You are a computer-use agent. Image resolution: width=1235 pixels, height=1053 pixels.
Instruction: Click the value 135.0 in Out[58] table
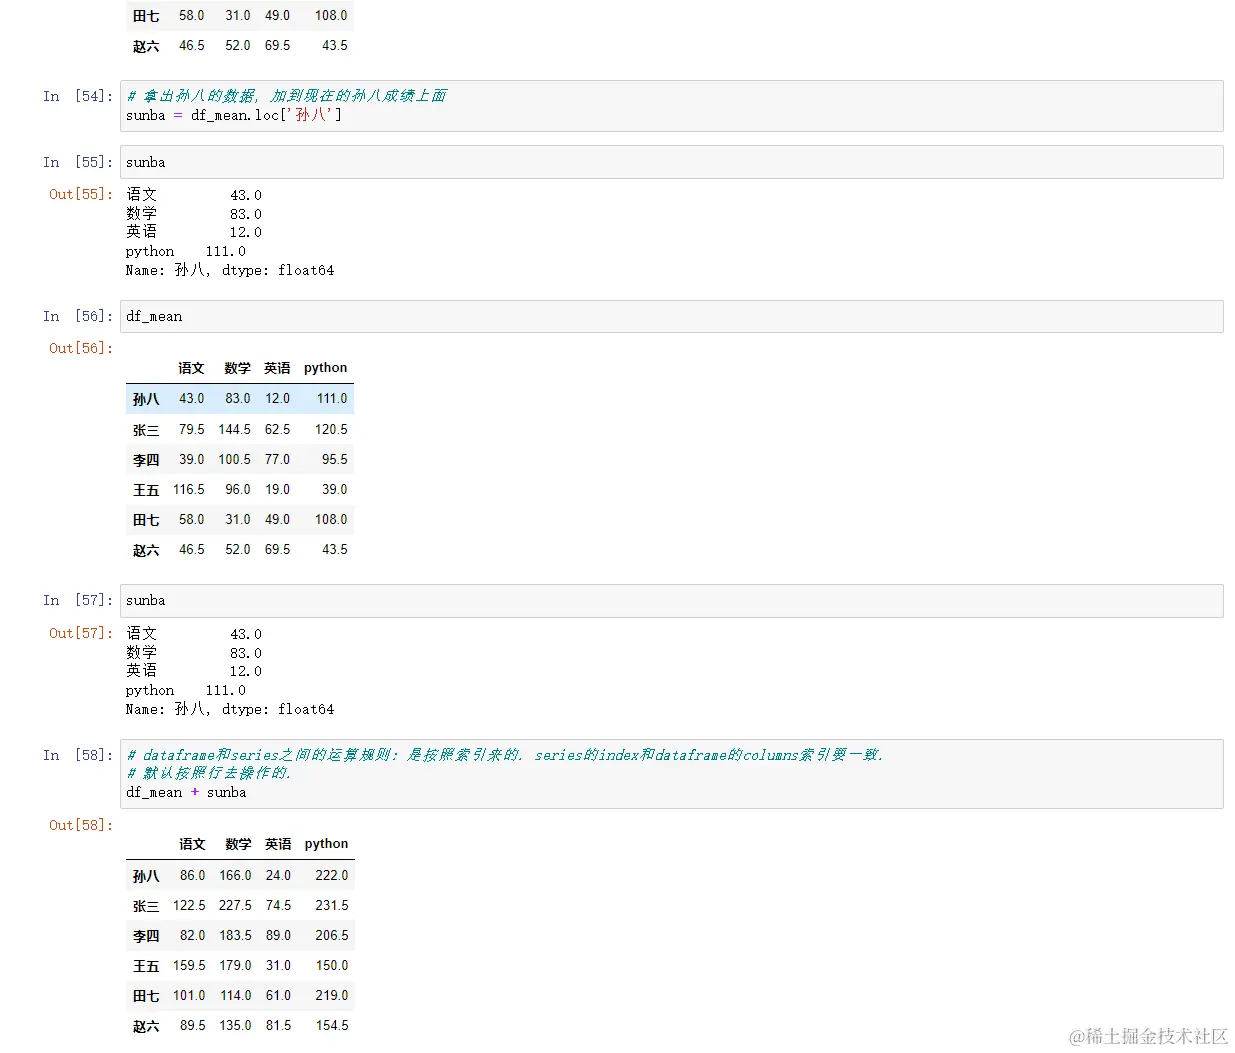[x=236, y=1025]
